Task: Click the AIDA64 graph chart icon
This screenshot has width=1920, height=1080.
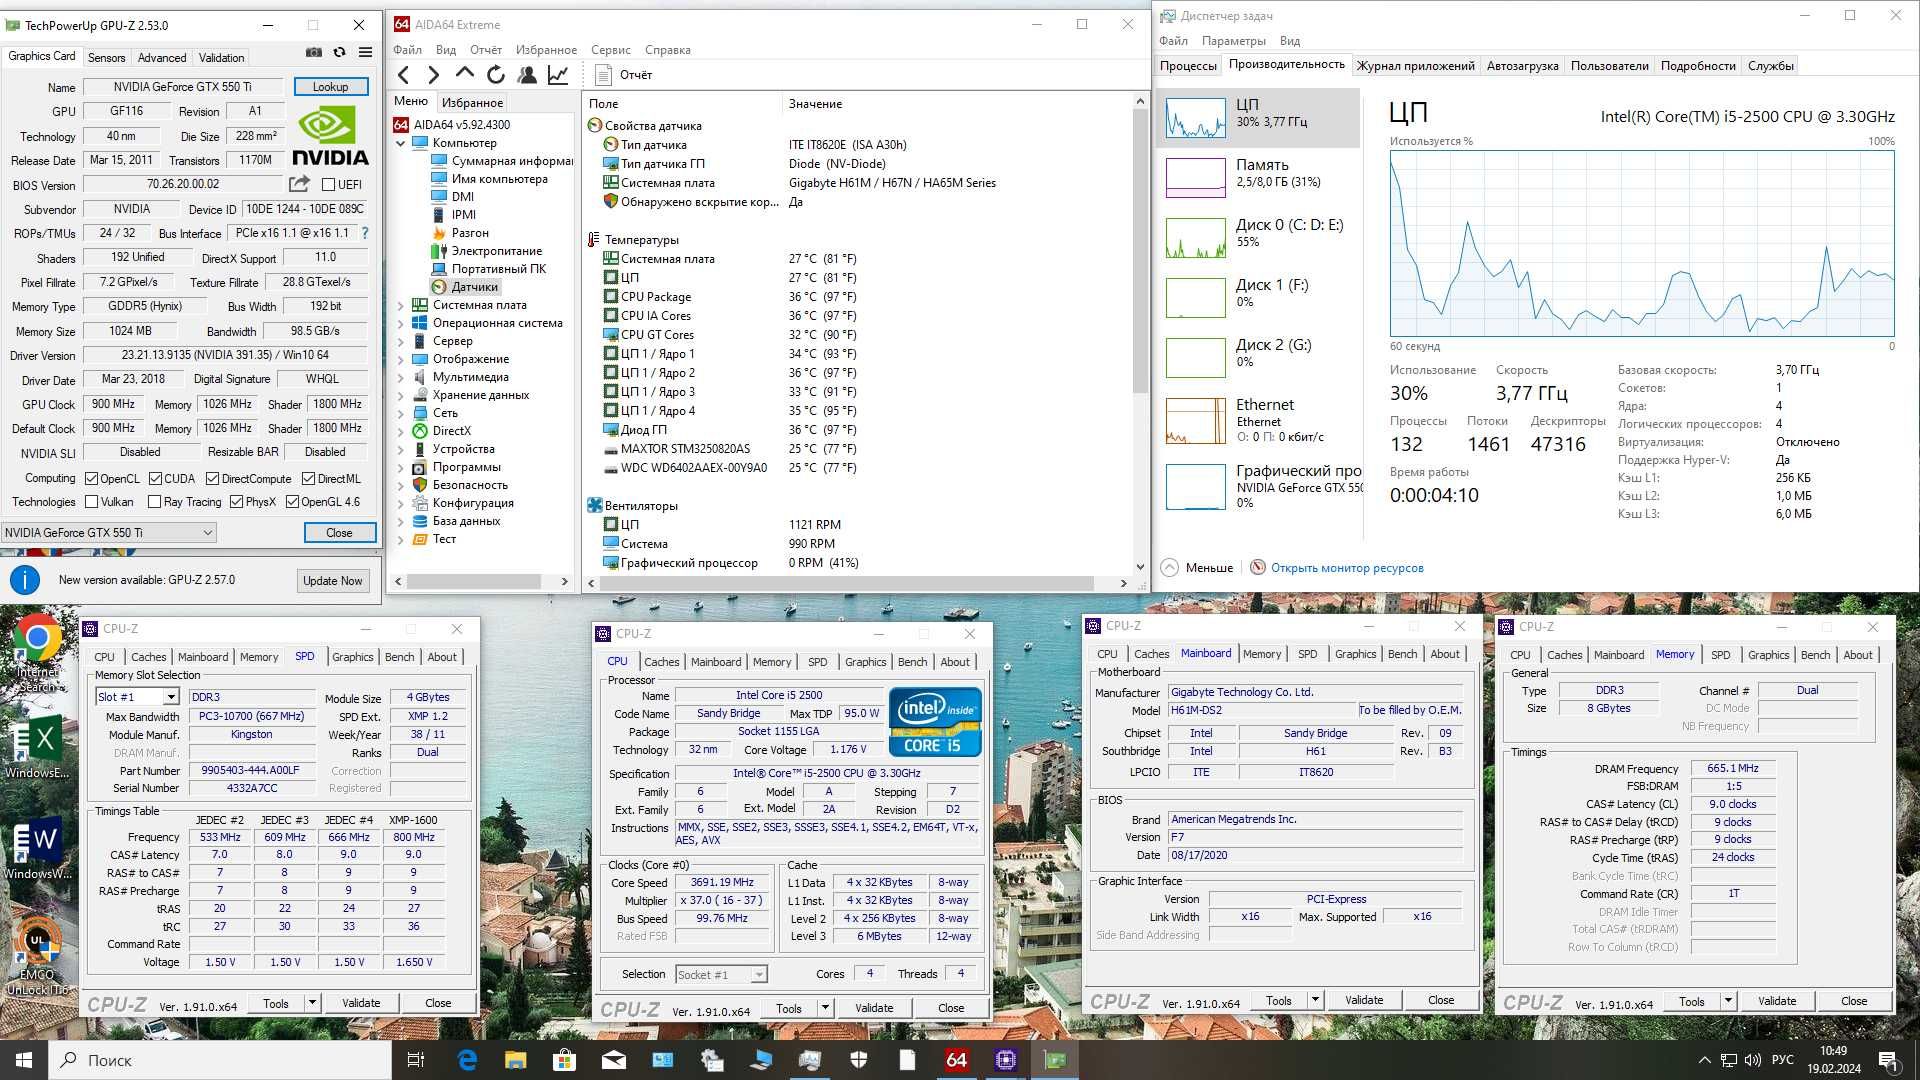Action: click(558, 75)
